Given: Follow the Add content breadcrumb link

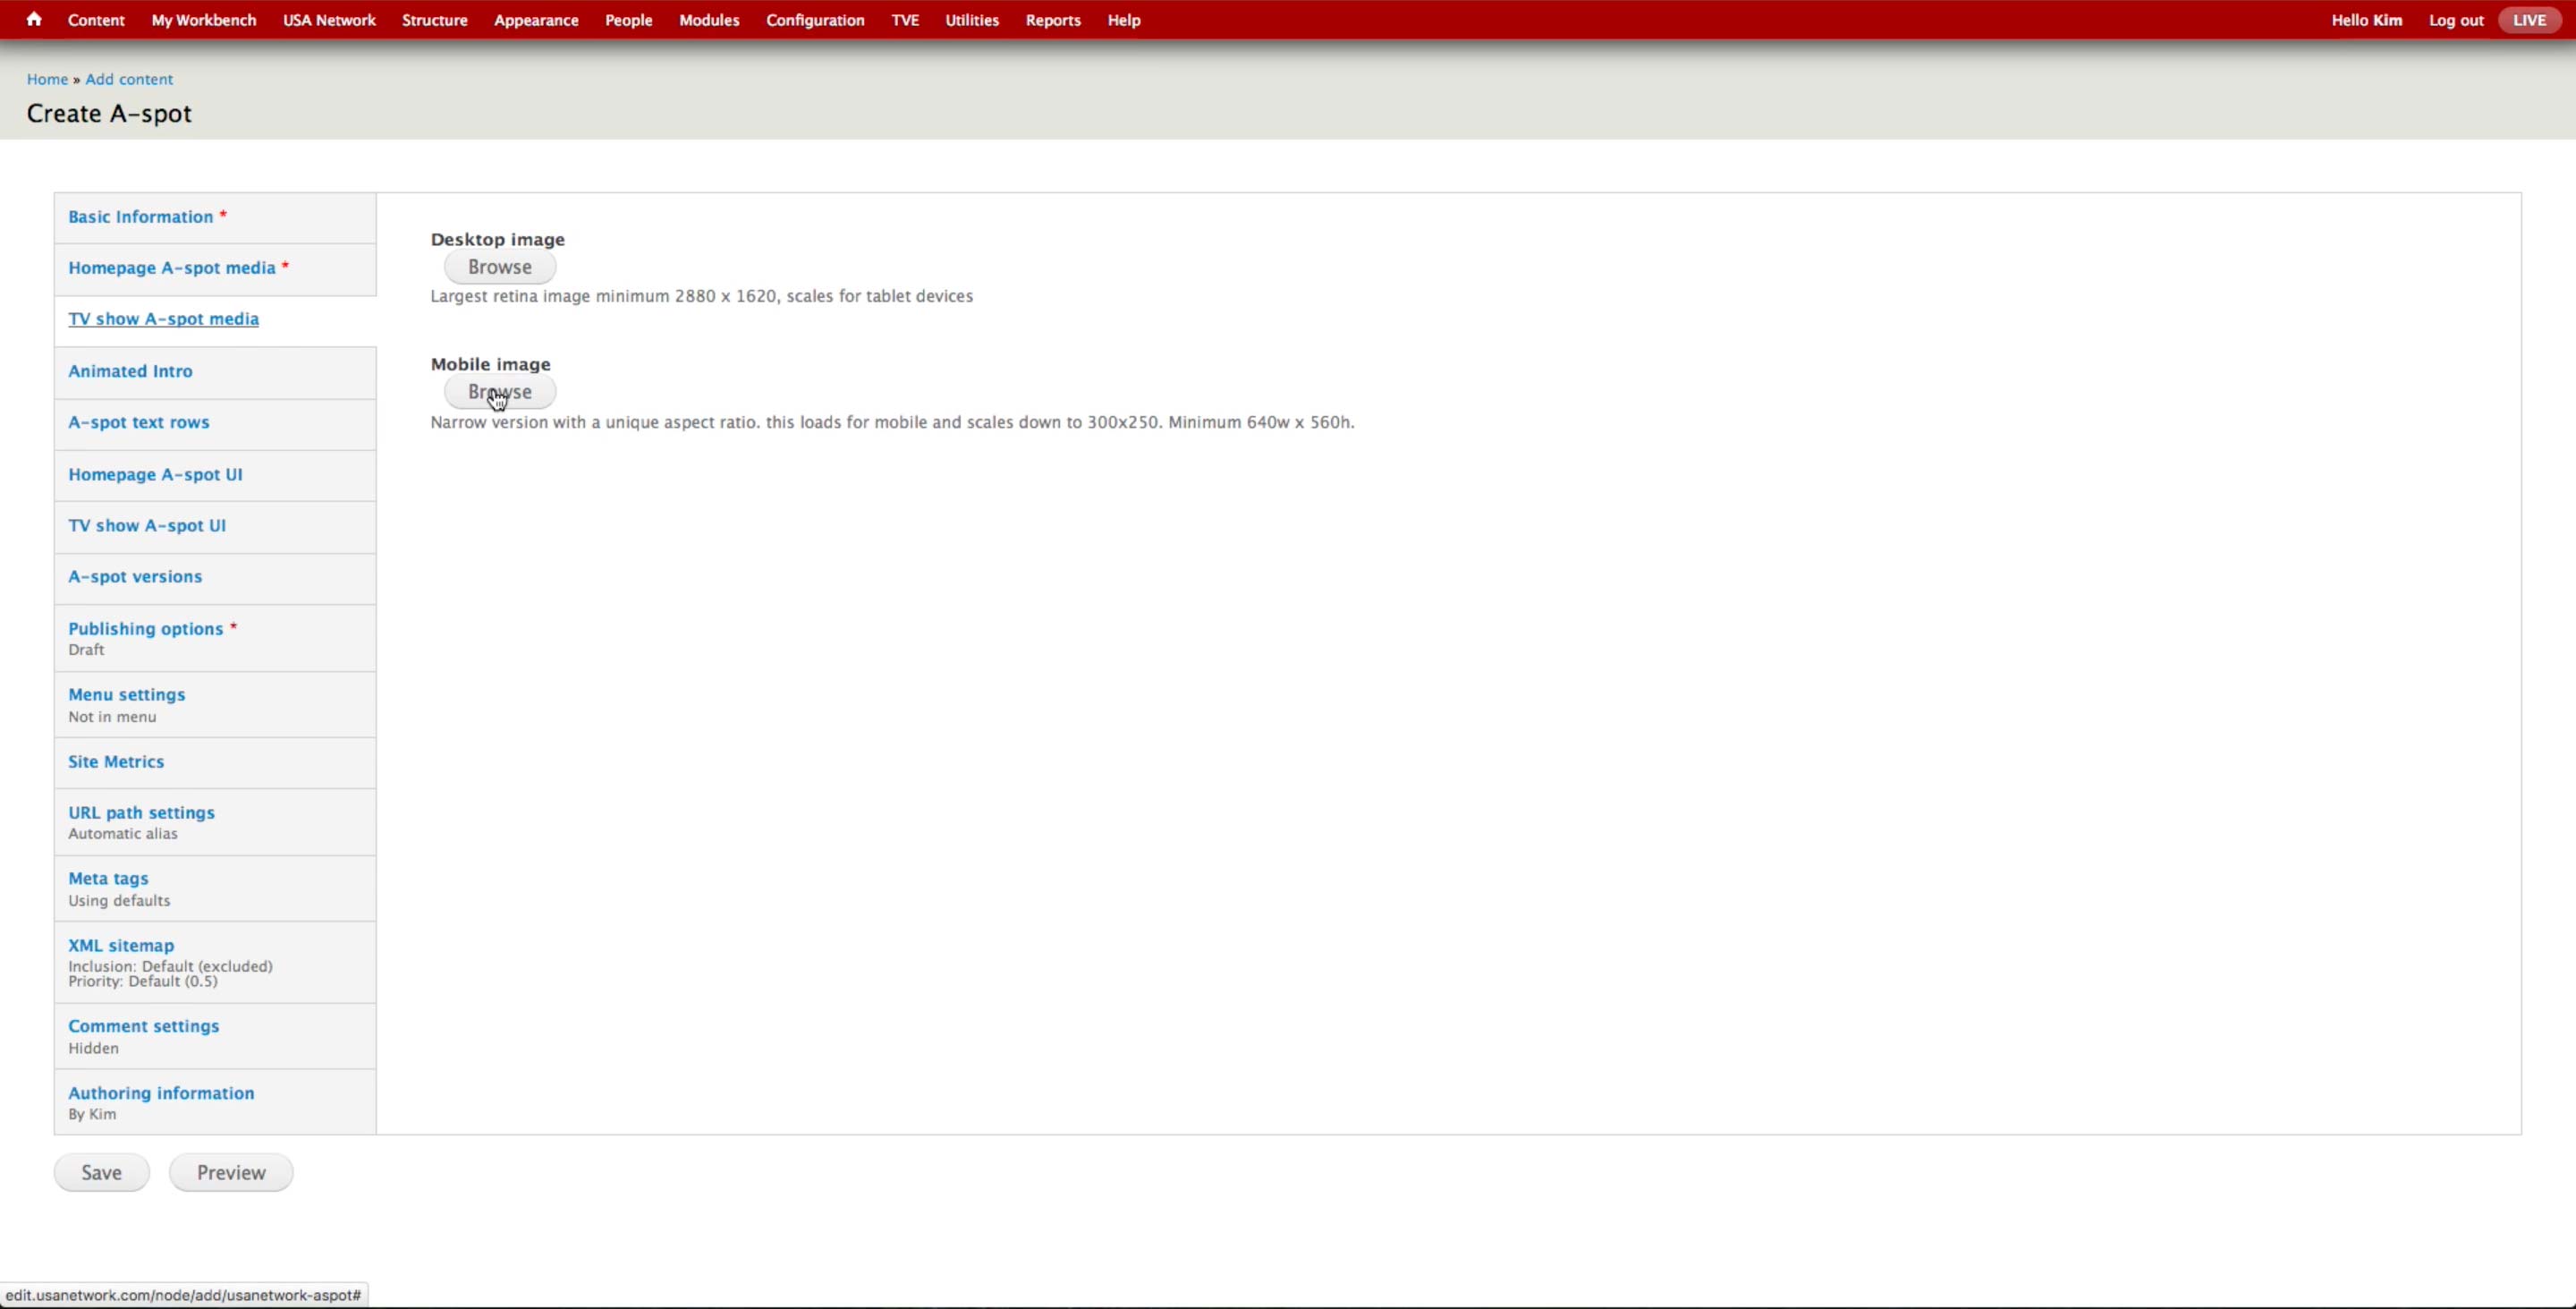Looking at the screenshot, I should [x=128, y=79].
